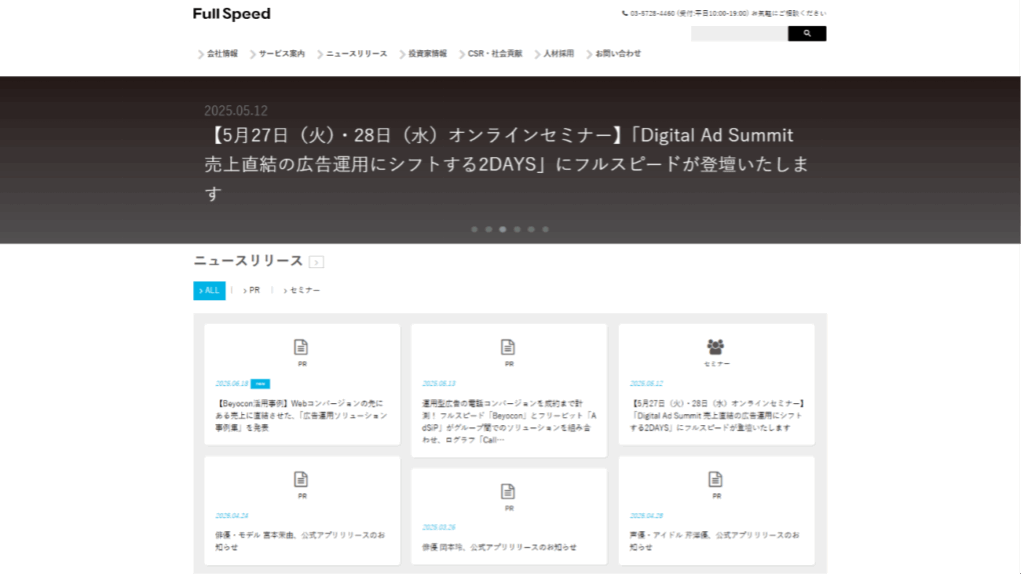This screenshot has height=576, width=1024.
Task: Click the phone icon beside 03-5728-4460
Action: pyautogui.click(x=624, y=13)
